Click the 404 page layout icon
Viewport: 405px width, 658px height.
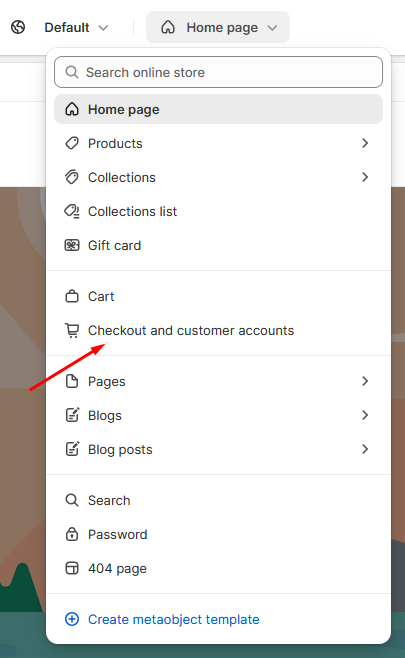click(72, 568)
